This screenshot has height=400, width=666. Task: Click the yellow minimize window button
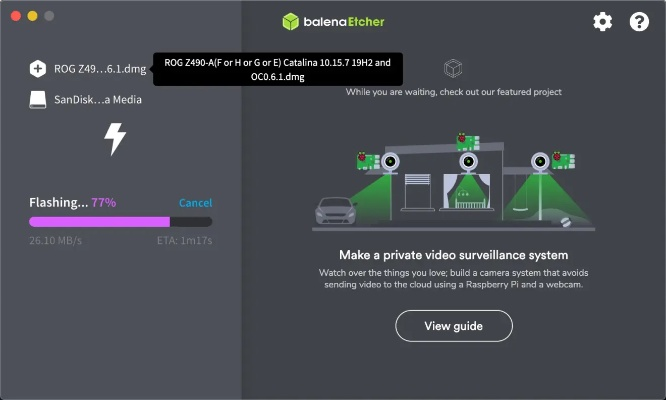[x=32, y=16]
